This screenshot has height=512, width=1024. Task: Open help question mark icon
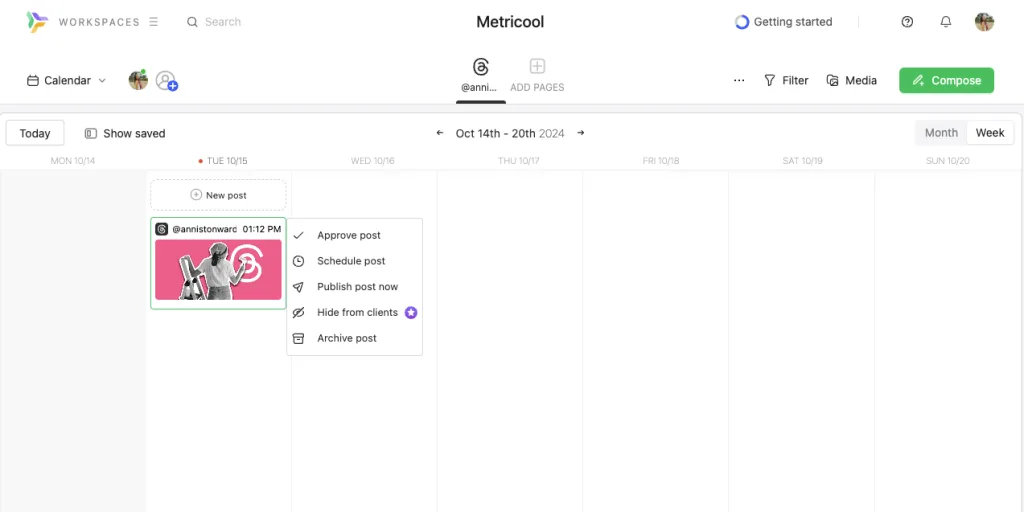[x=907, y=22]
